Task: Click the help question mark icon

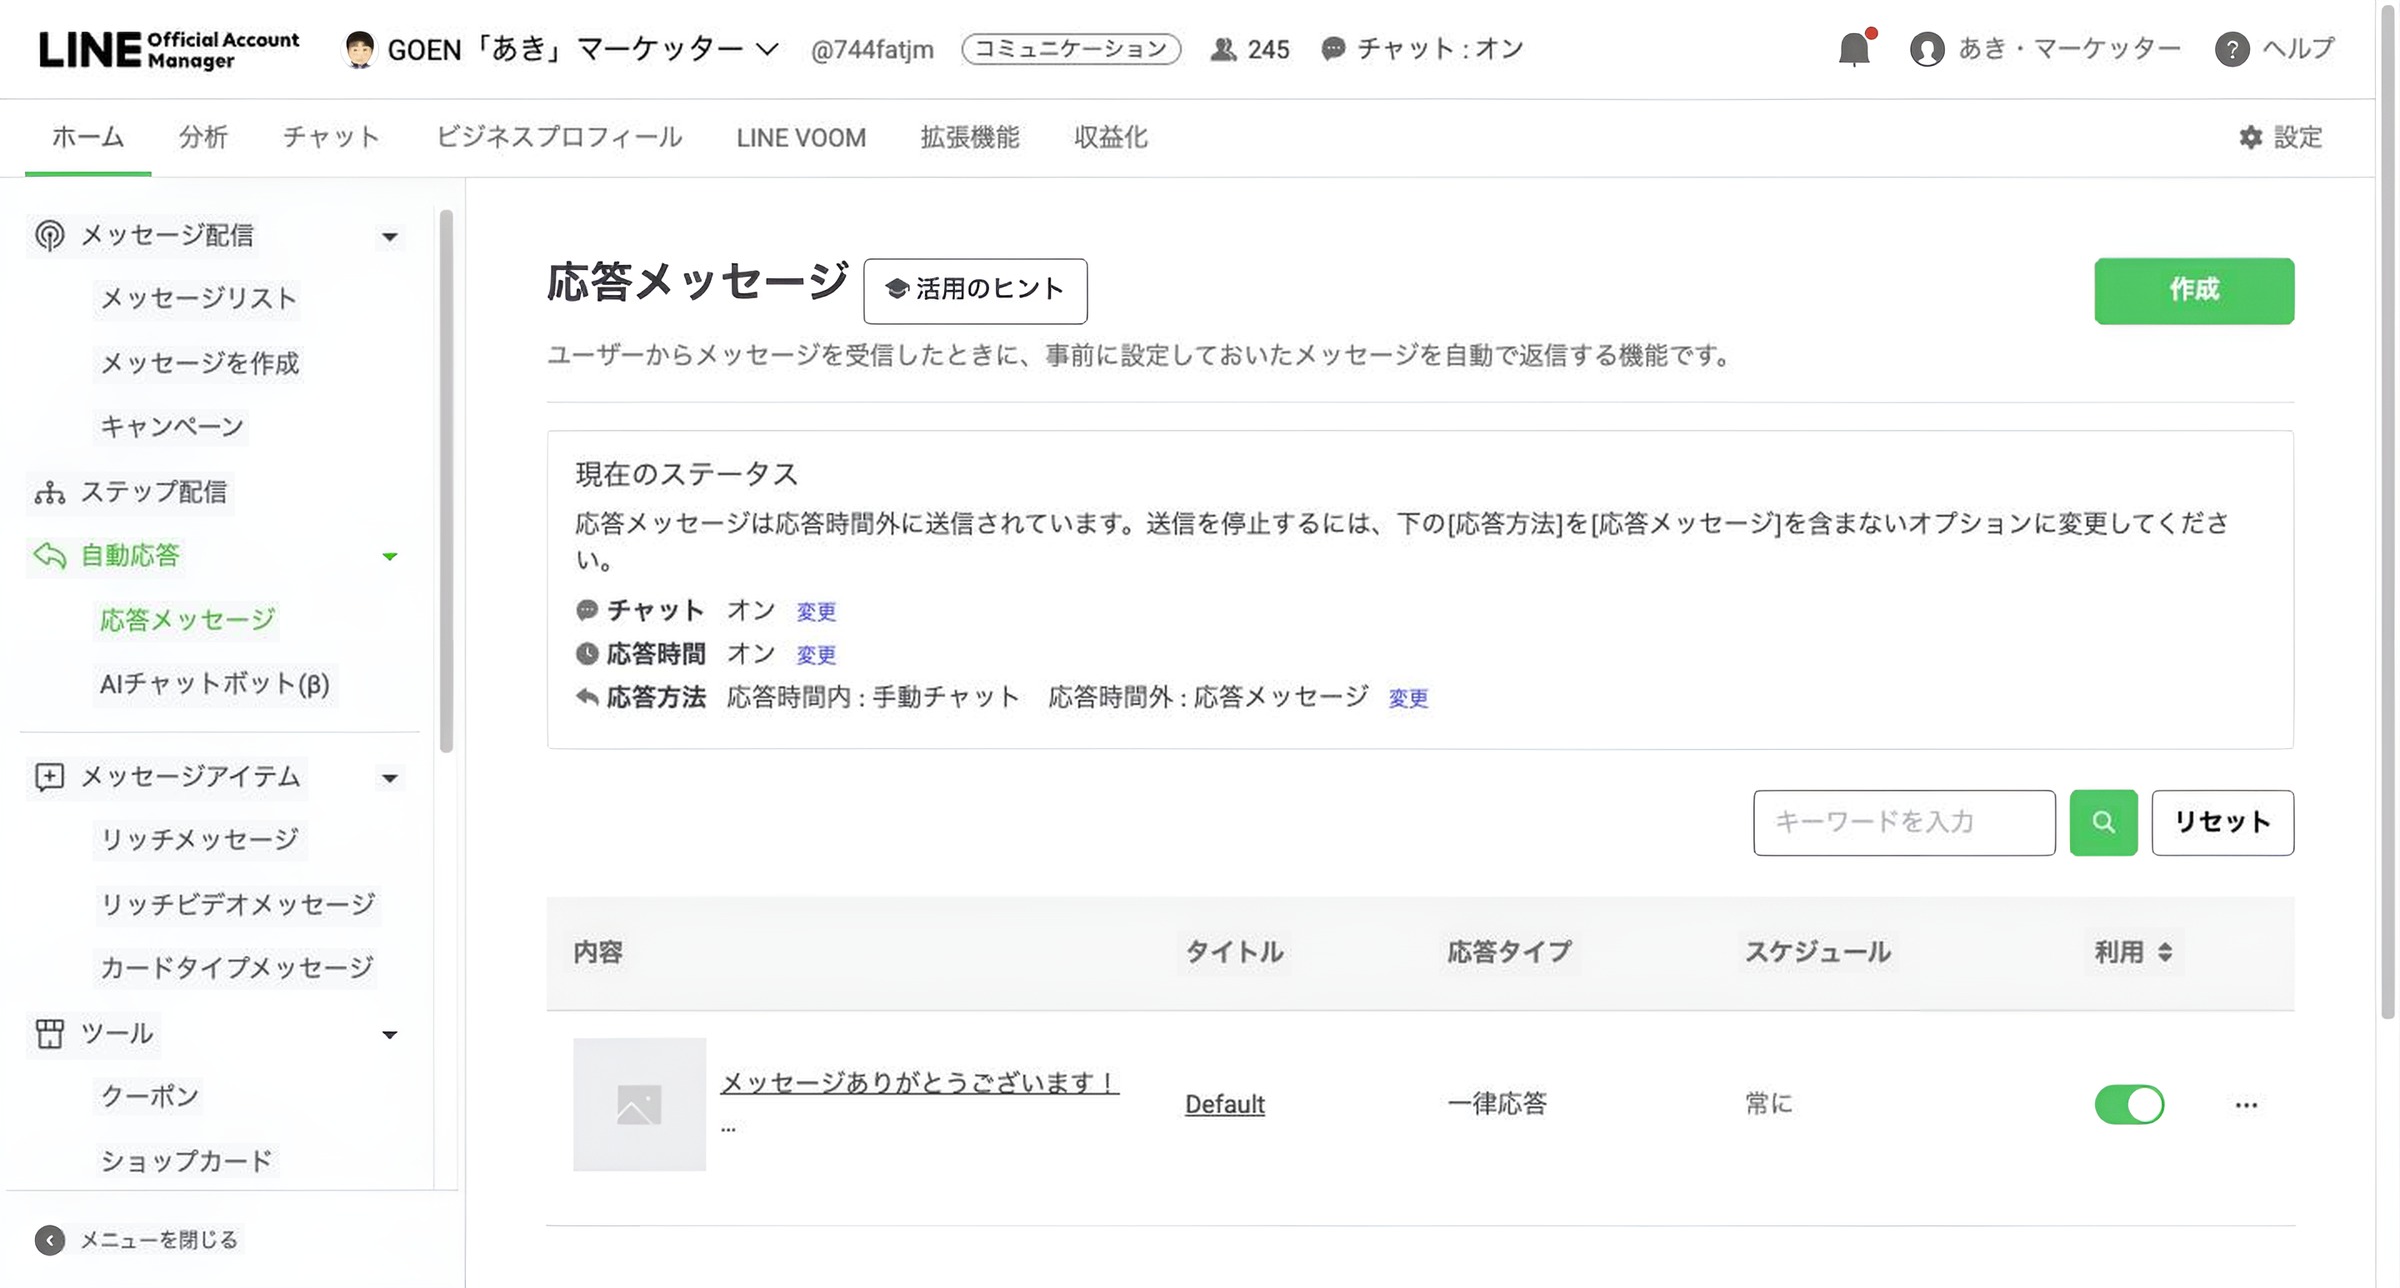Action: 2232,49
